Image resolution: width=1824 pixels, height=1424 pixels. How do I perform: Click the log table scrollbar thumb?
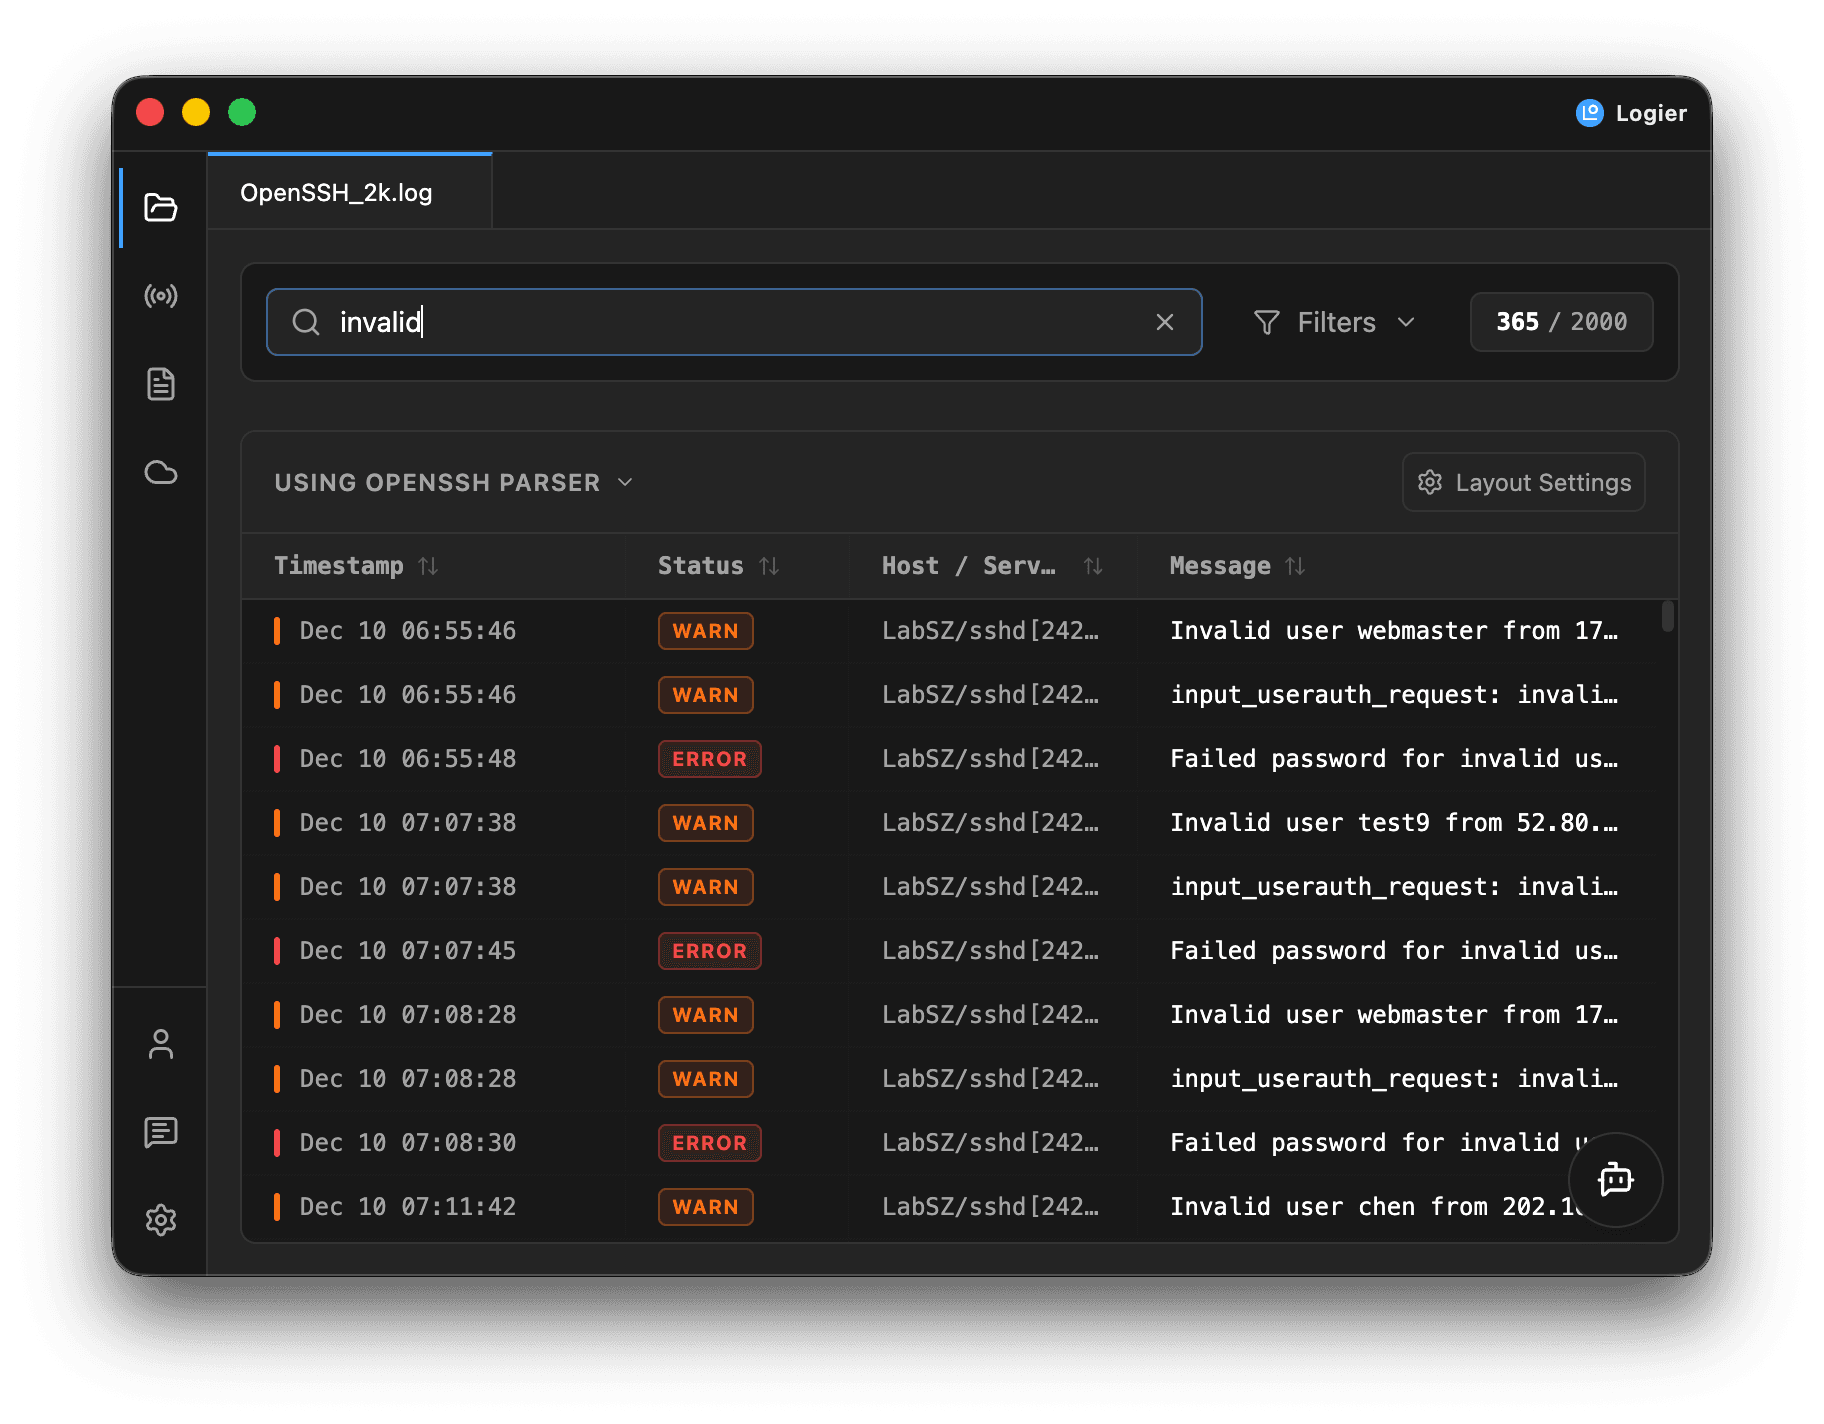[x=1668, y=616]
